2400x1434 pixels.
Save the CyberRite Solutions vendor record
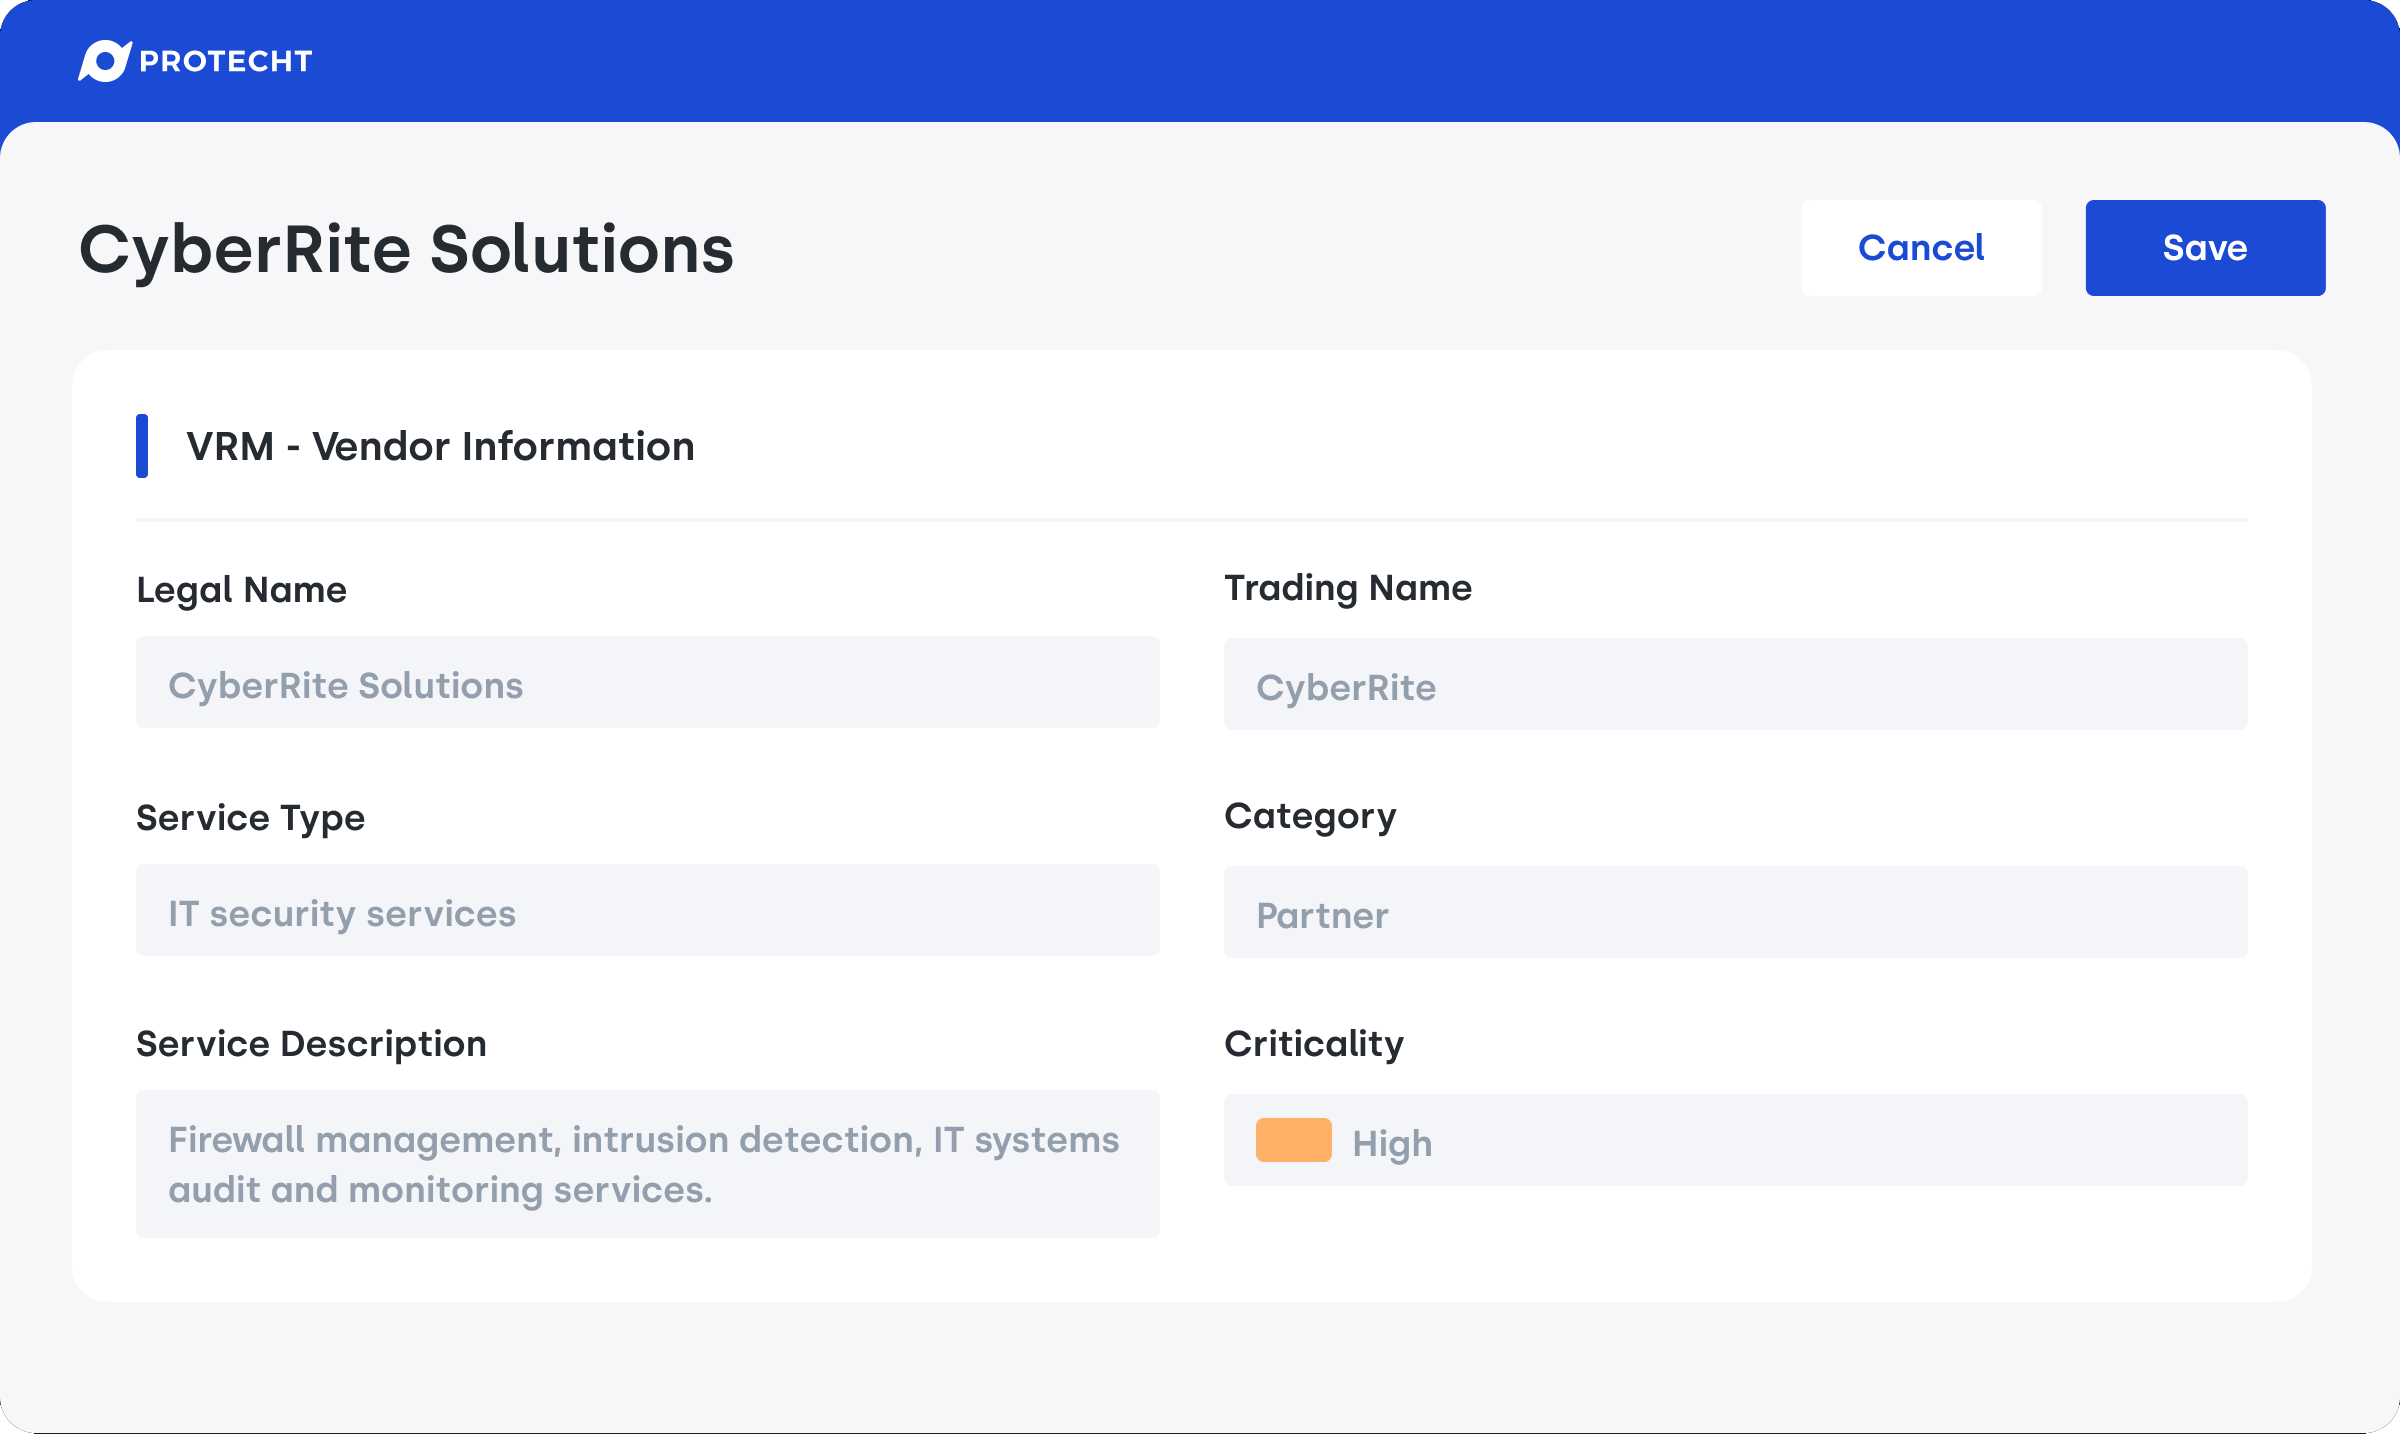point(2204,247)
